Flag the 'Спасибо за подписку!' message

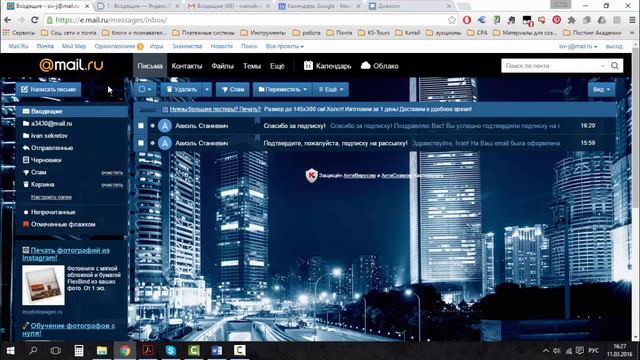tap(257, 121)
